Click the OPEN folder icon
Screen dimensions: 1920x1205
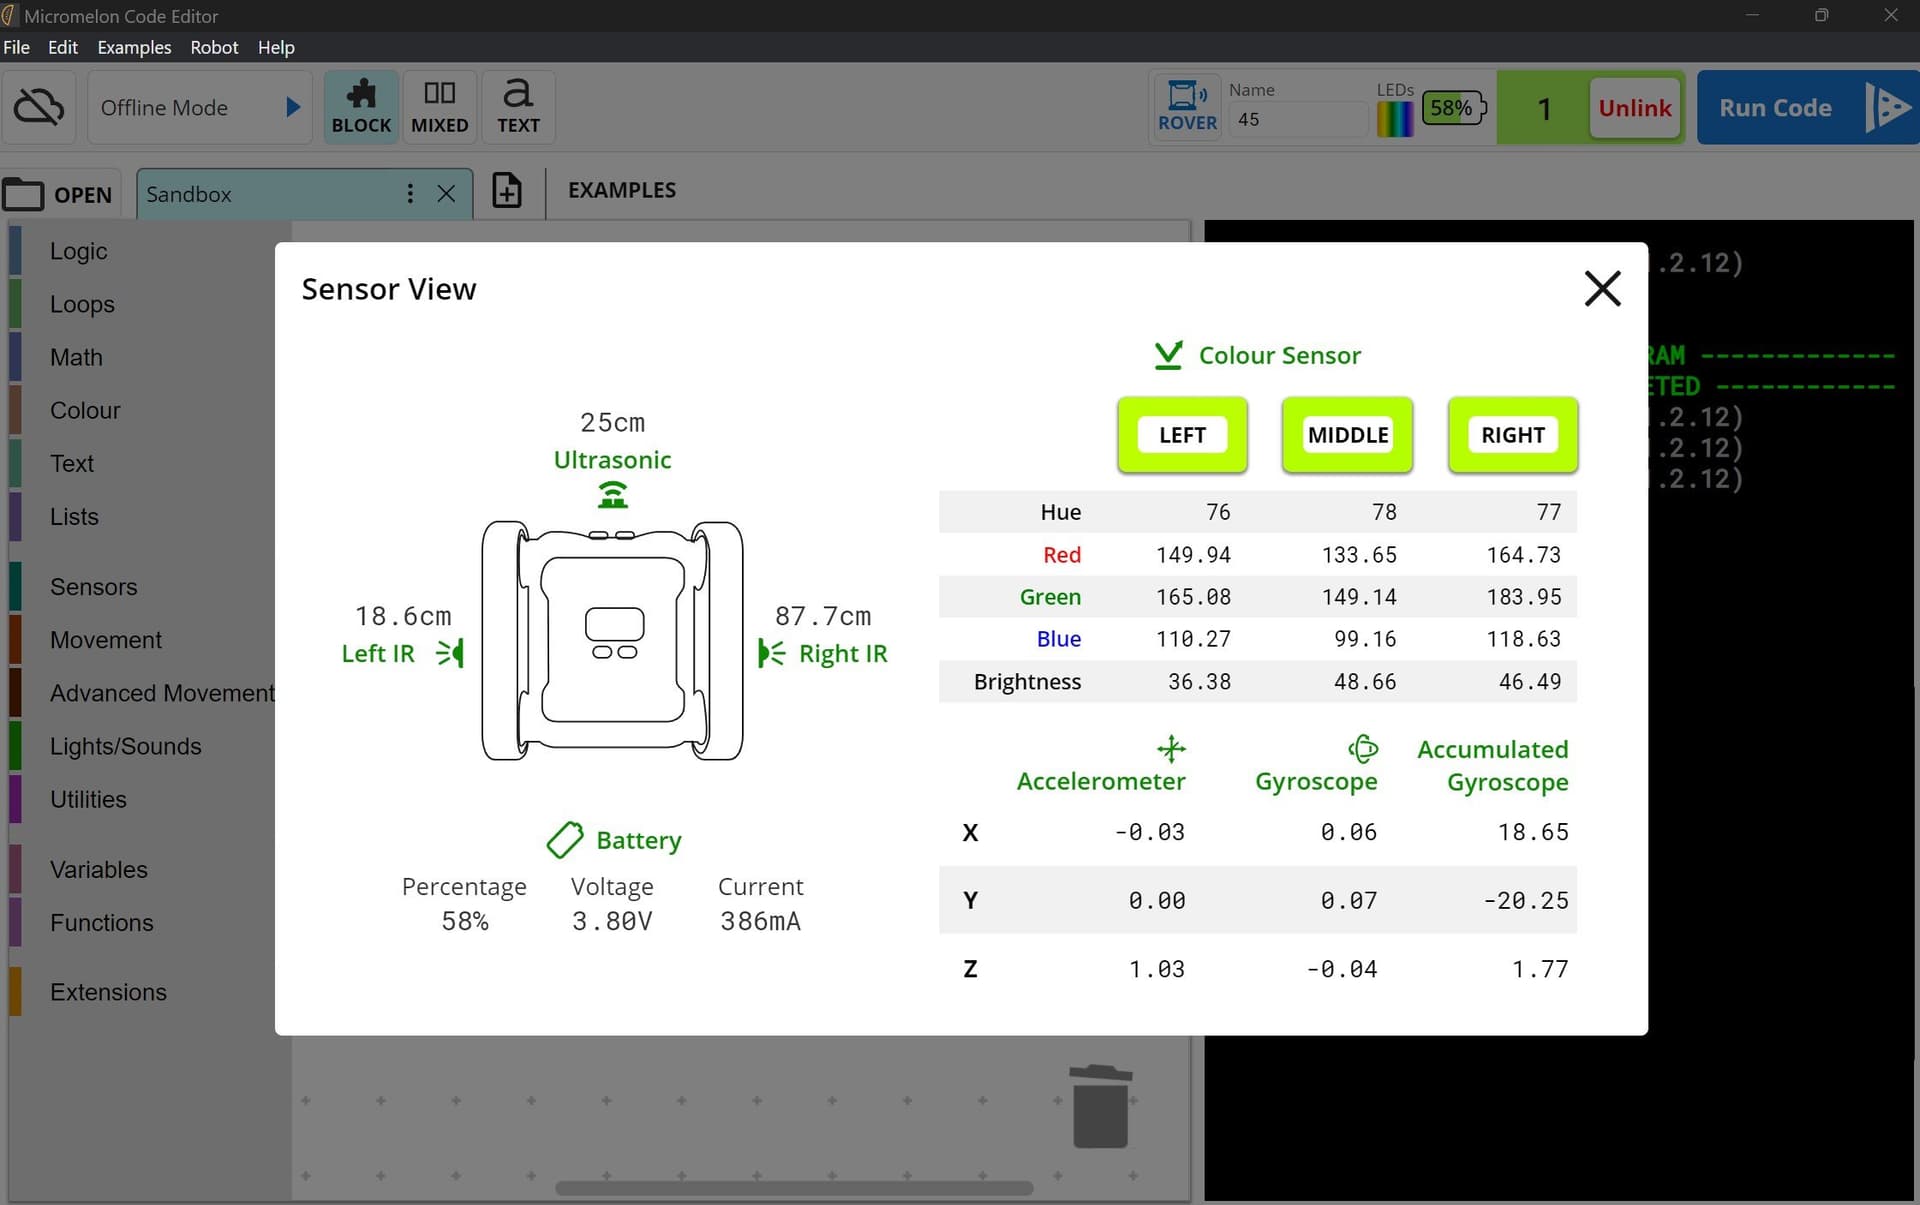24,194
